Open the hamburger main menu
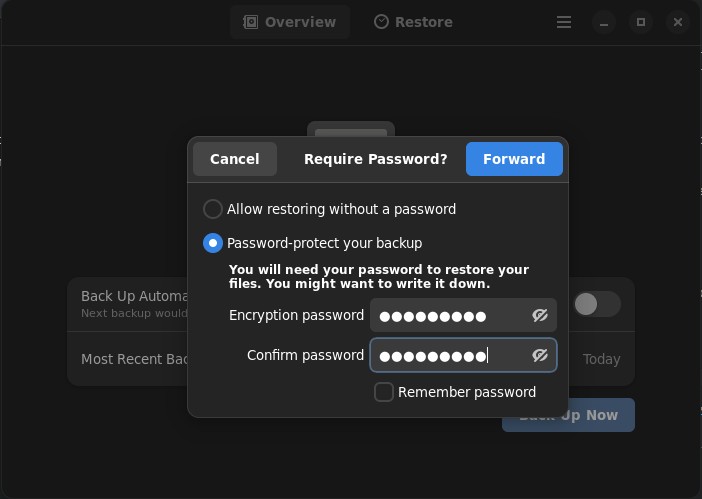The image size is (702, 499). (x=564, y=22)
